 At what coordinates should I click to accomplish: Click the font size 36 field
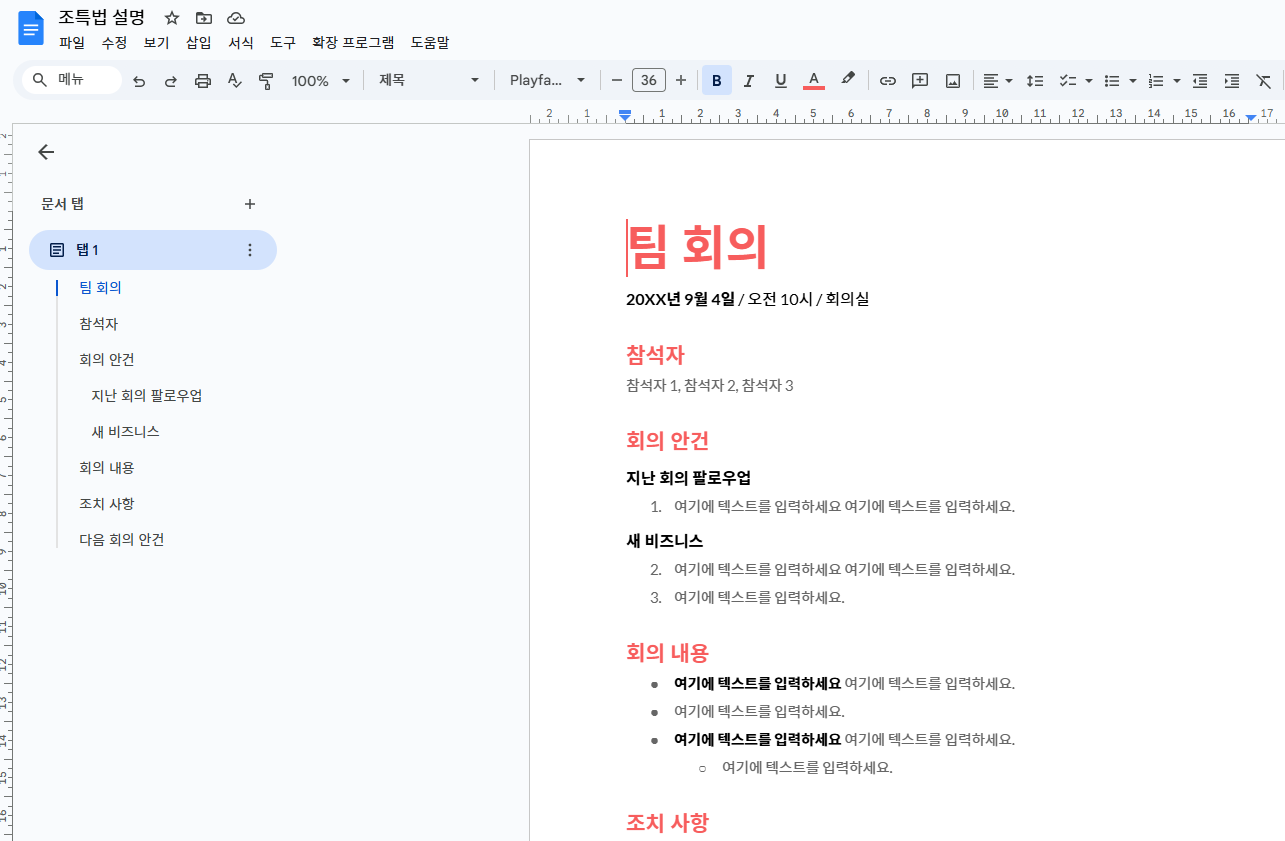pos(649,81)
